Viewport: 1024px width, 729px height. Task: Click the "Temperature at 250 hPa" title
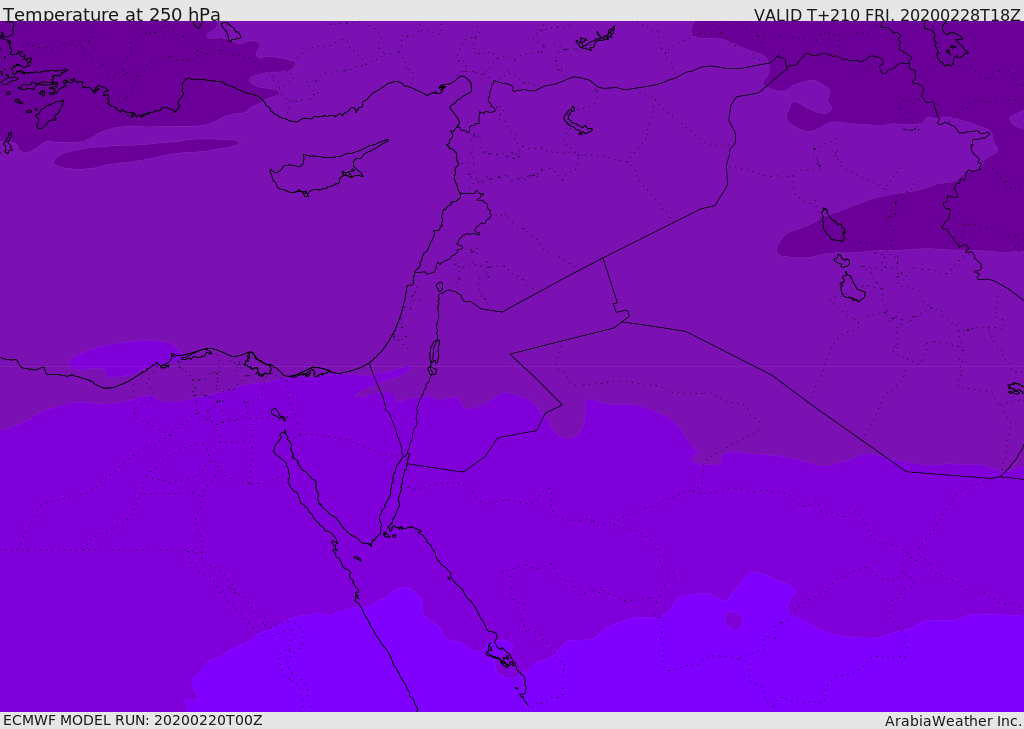click(111, 15)
